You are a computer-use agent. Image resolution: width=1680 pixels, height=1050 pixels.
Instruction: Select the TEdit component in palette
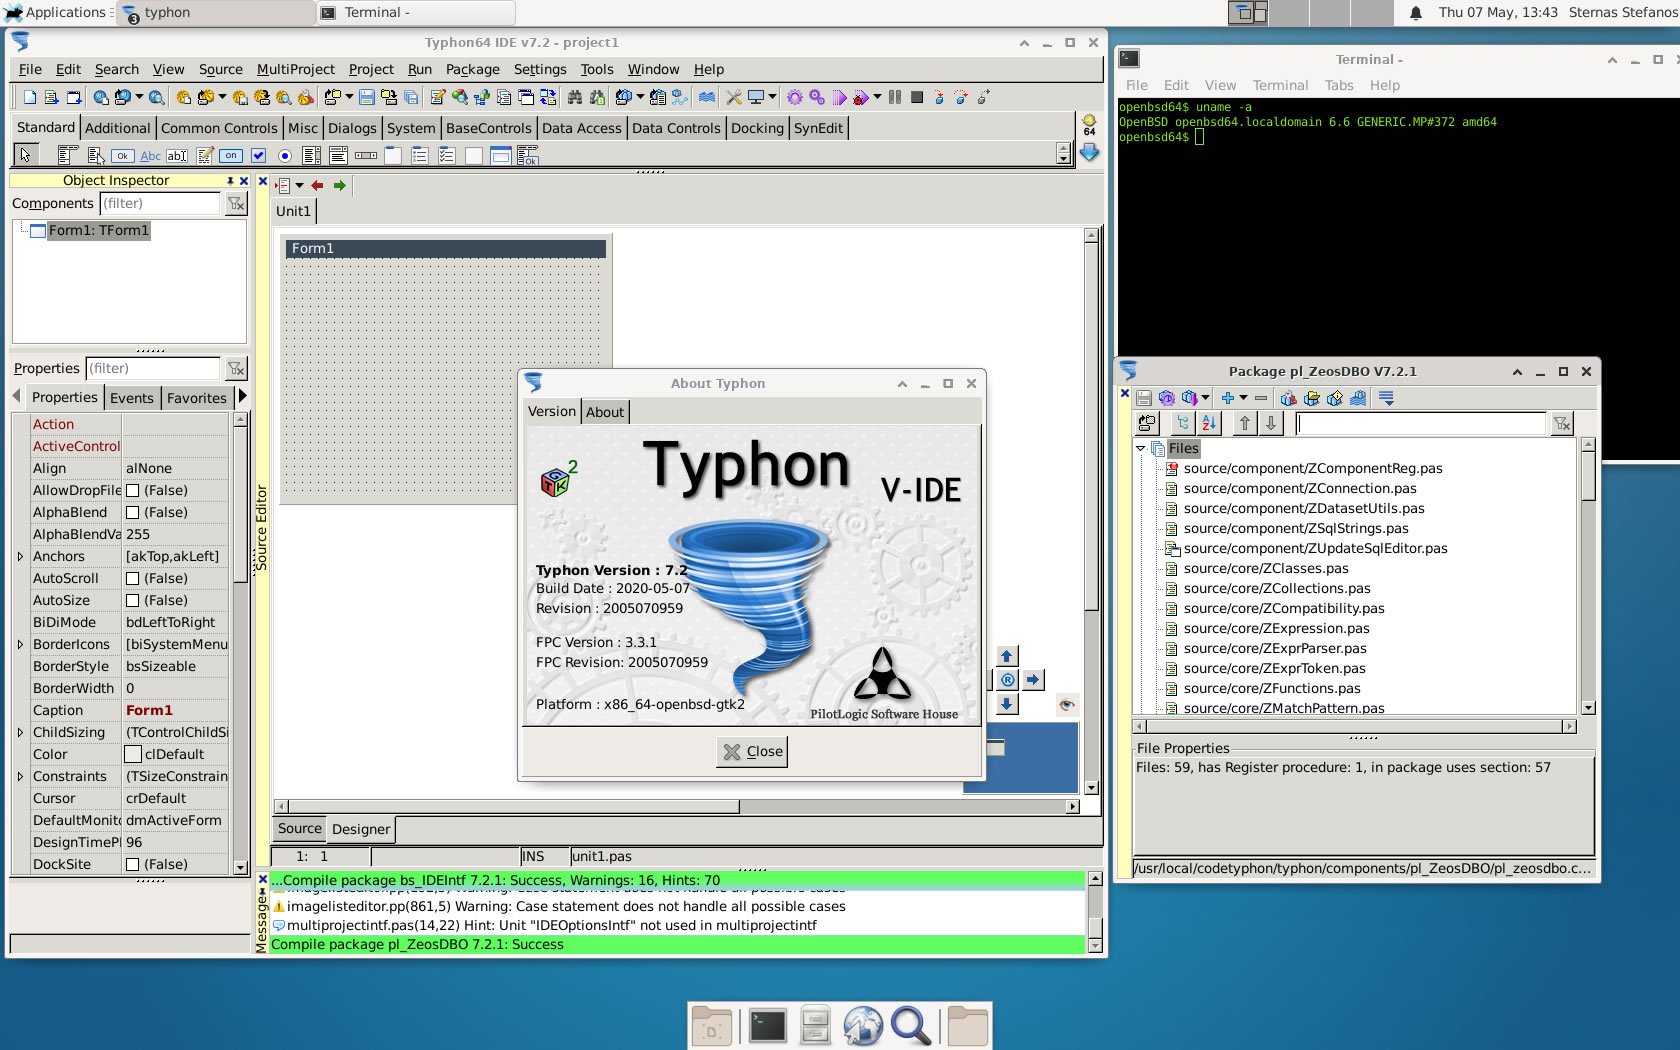click(x=177, y=155)
